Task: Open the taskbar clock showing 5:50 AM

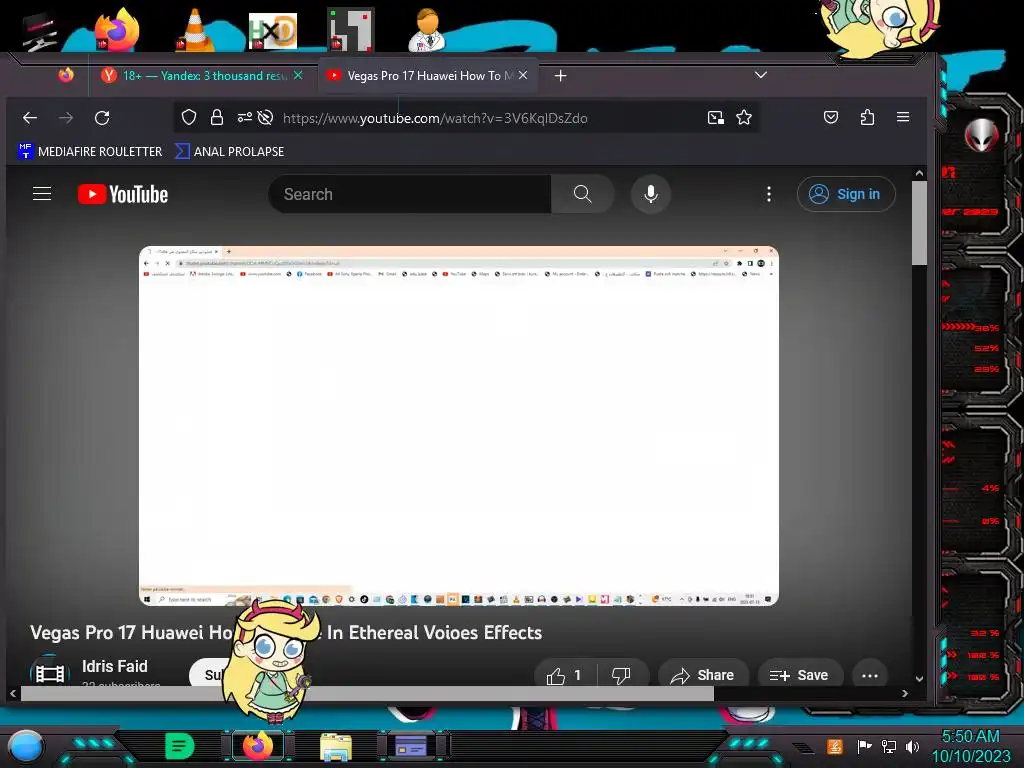Action: (x=970, y=746)
